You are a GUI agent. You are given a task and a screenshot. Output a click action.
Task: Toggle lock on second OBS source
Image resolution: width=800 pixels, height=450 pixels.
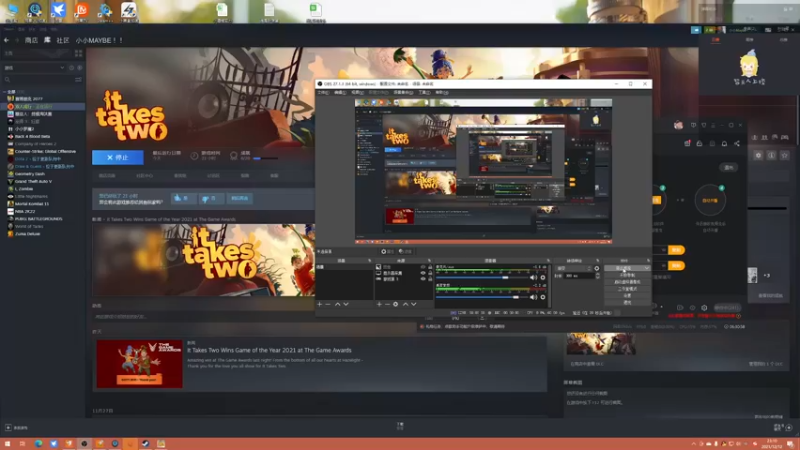[430, 273]
